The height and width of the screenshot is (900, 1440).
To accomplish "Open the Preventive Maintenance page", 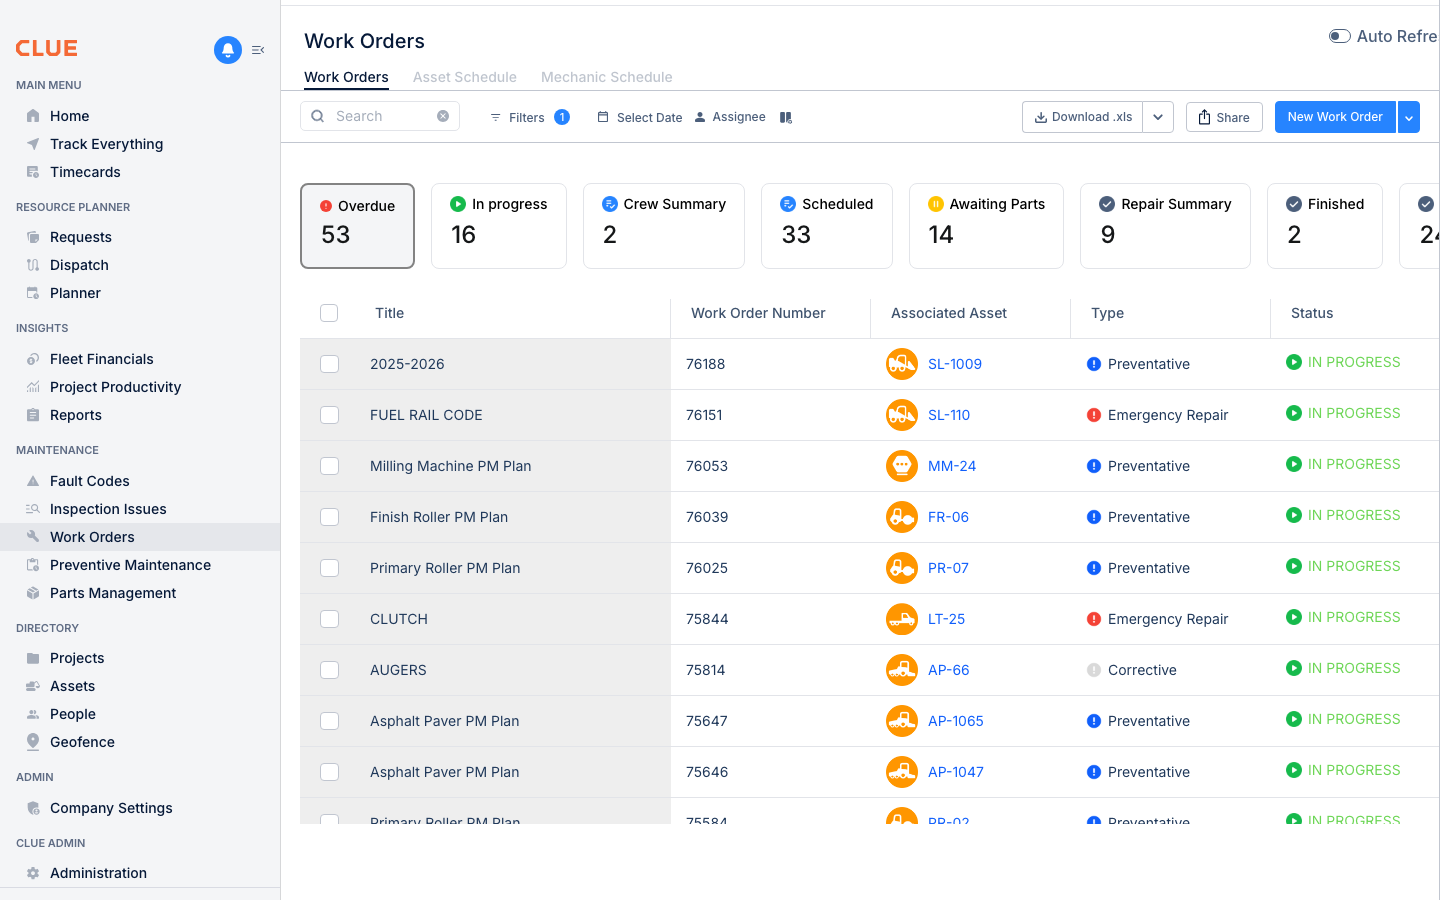I will point(130,564).
